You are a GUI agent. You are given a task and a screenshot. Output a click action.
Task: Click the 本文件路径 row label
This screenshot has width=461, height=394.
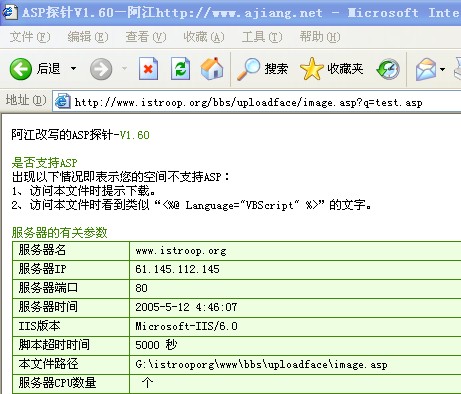(x=48, y=364)
